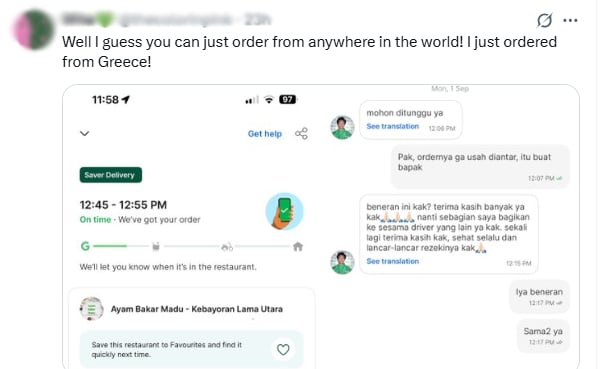Tap the heart to favourite the restaurant
Screen dimensions: 611x369
click(283, 350)
